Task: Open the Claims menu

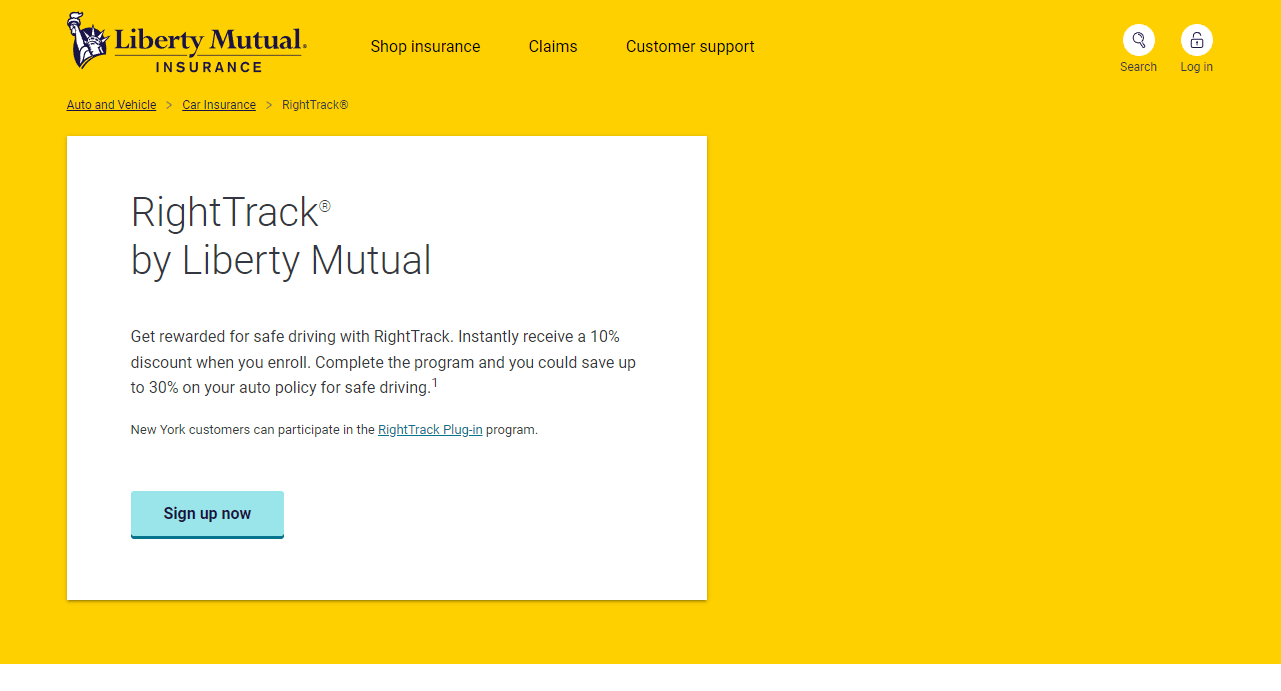Action: (x=553, y=46)
